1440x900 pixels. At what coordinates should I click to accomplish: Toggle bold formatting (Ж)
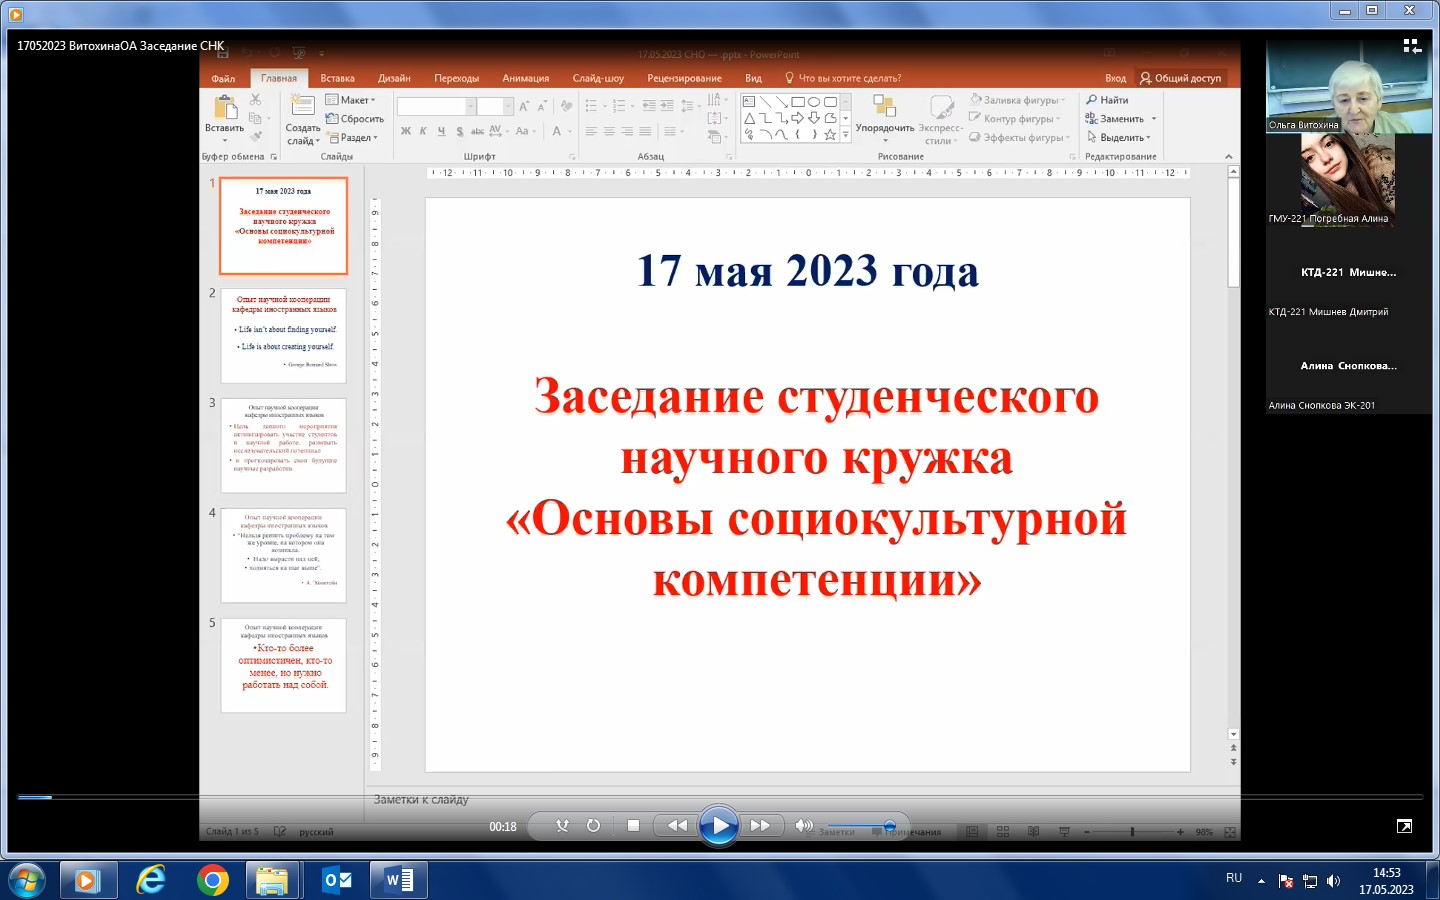[406, 131]
